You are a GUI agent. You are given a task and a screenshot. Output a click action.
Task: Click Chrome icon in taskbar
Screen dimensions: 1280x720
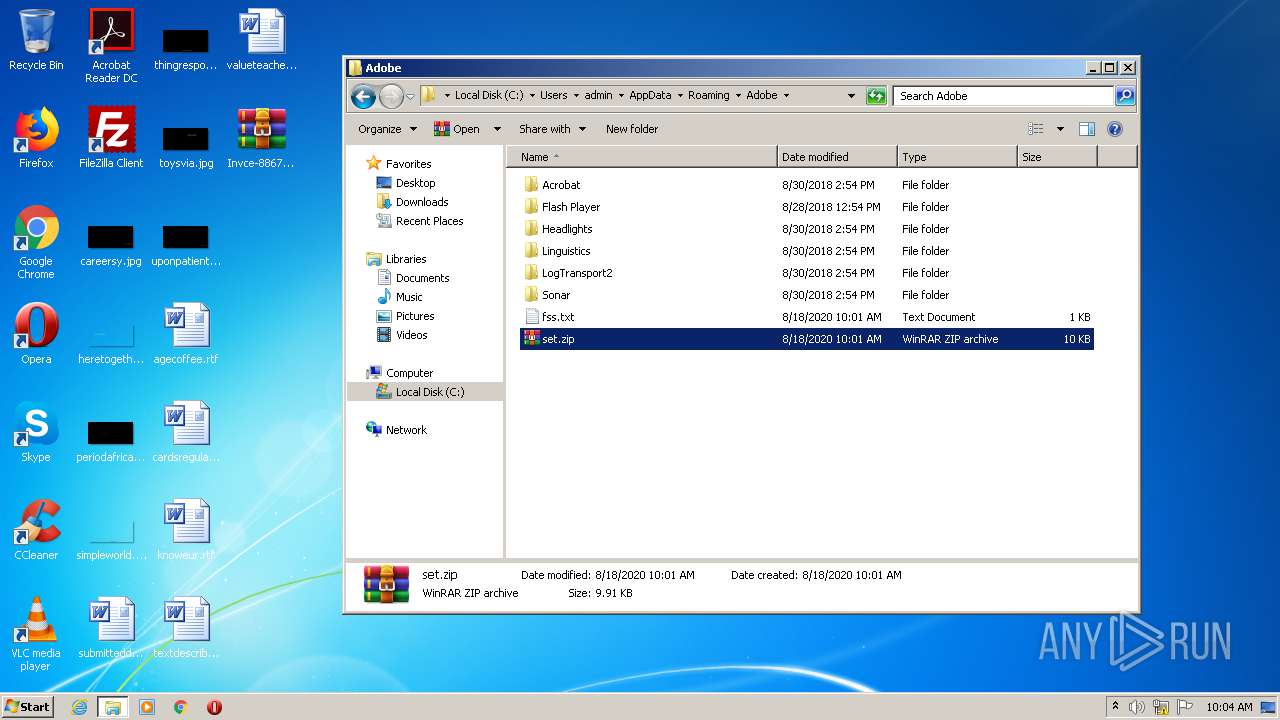pos(181,707)
